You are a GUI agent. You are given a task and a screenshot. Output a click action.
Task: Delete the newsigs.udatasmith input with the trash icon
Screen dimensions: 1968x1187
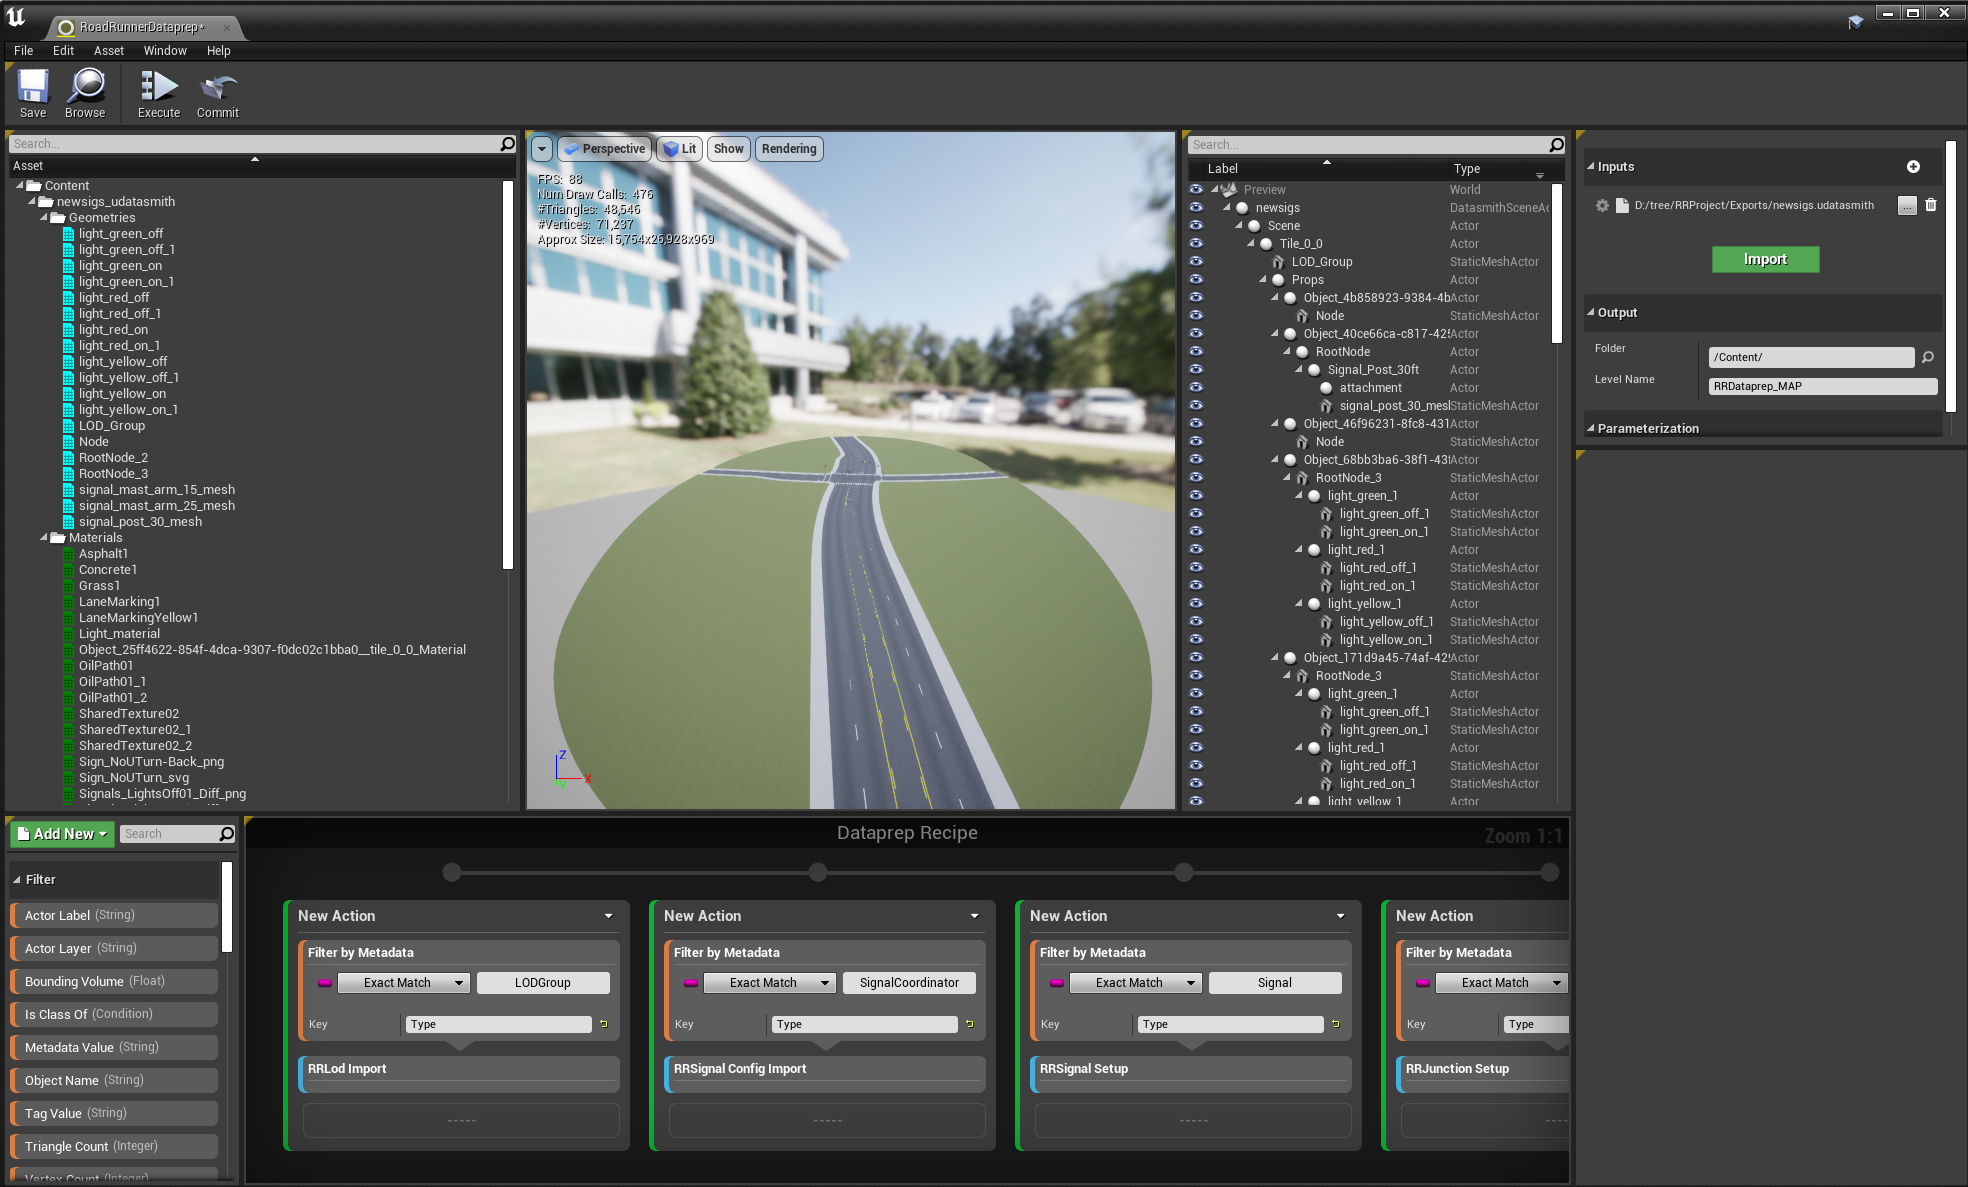(1931, 204)
